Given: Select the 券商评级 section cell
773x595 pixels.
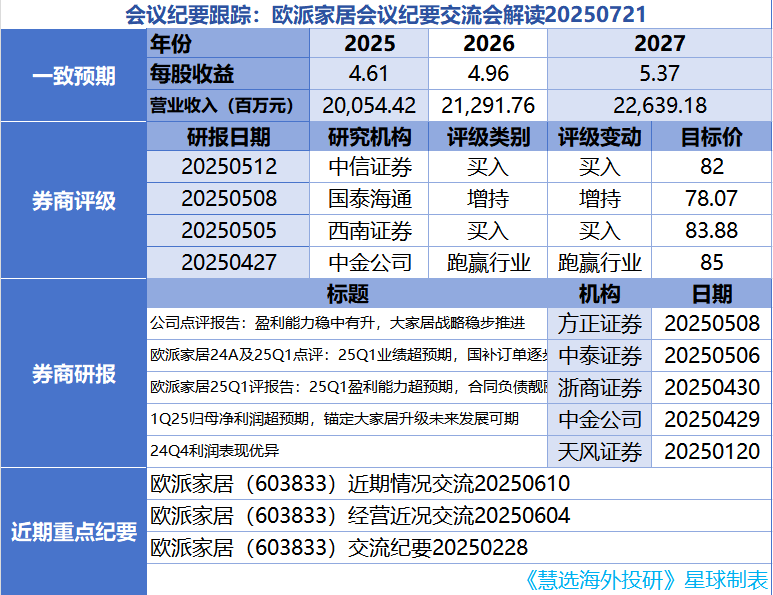Looking at the screenshot, I should 74,200.
